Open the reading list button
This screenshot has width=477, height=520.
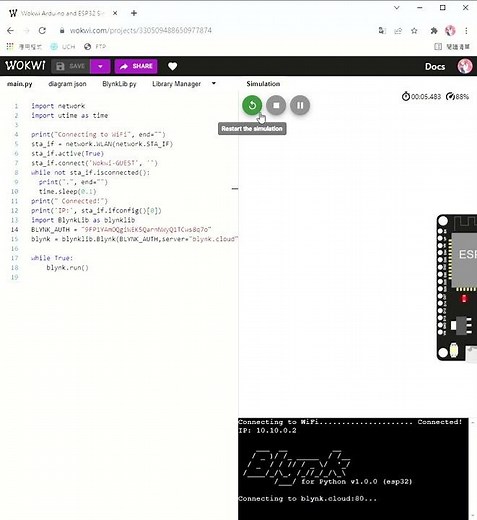452,47
